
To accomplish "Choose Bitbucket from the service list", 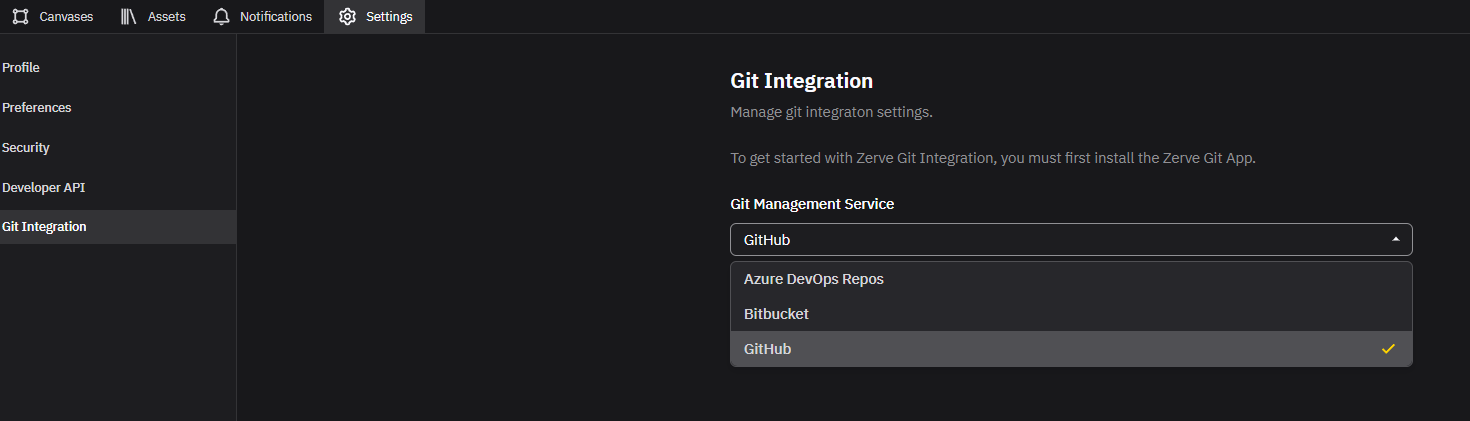I will (776, 314).
